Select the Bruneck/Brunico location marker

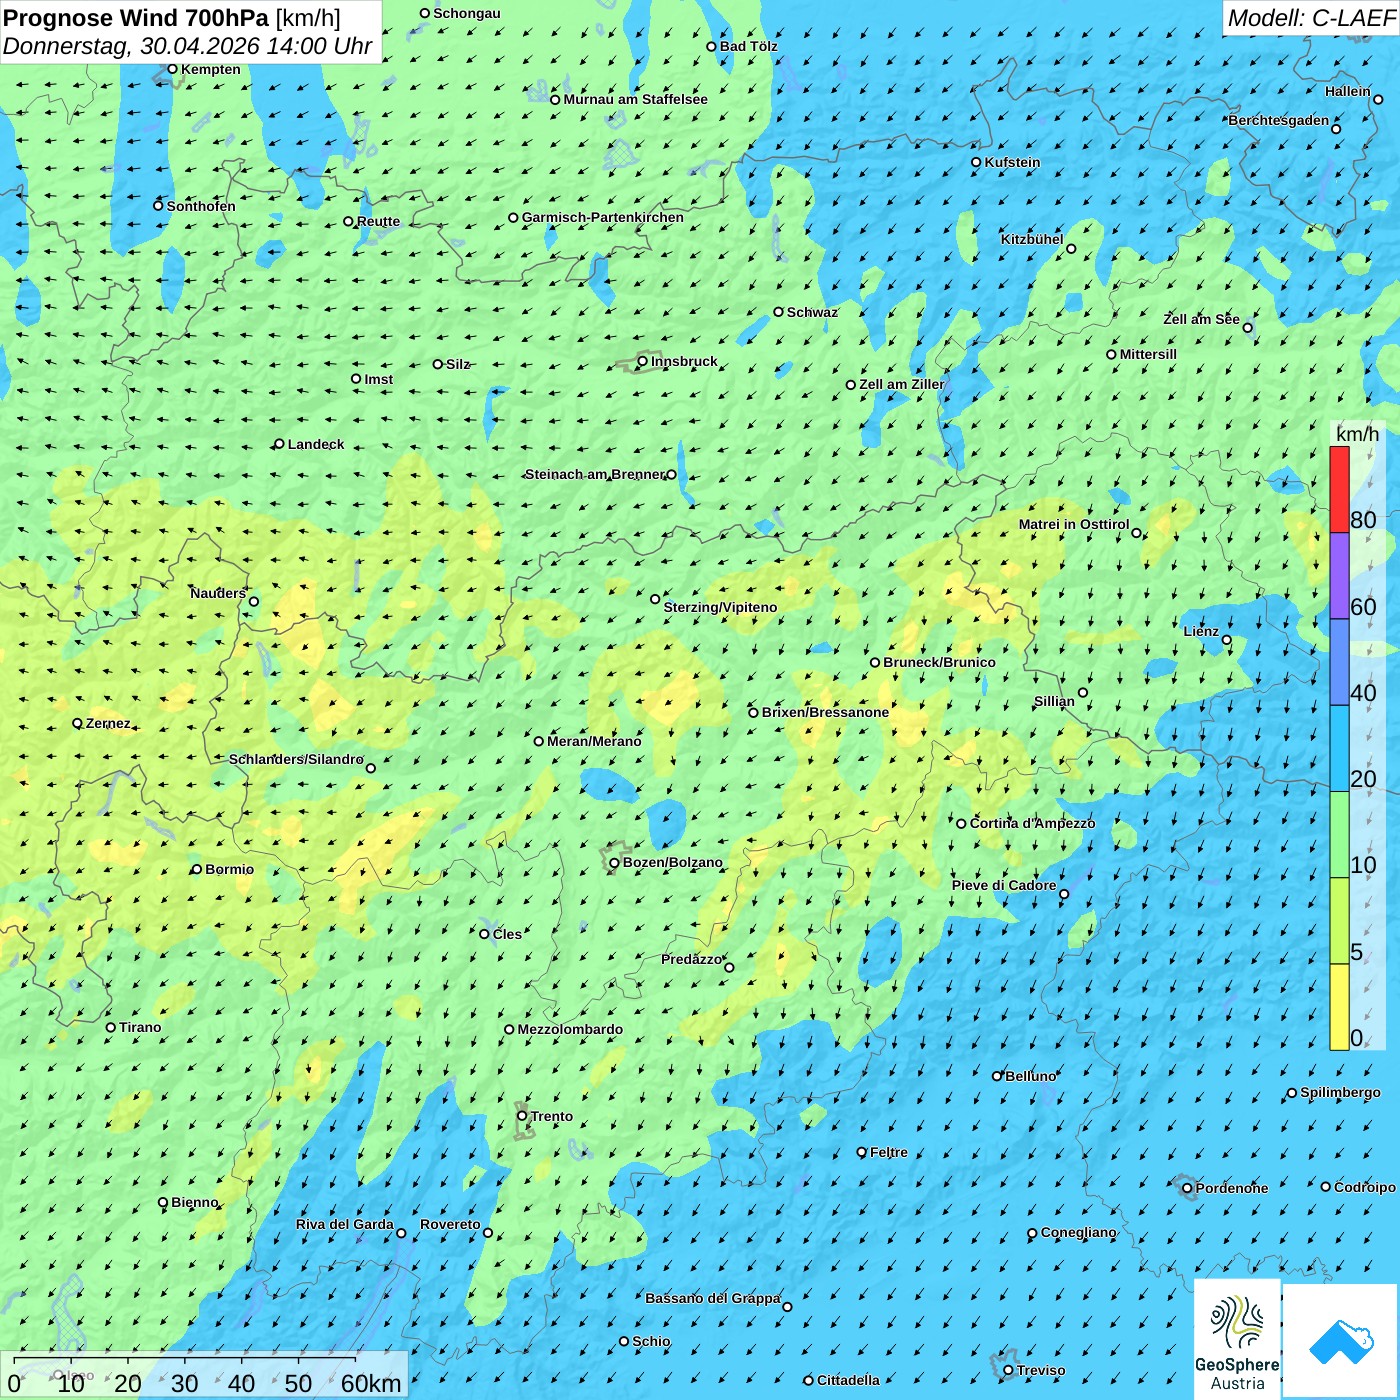[875, 662]
